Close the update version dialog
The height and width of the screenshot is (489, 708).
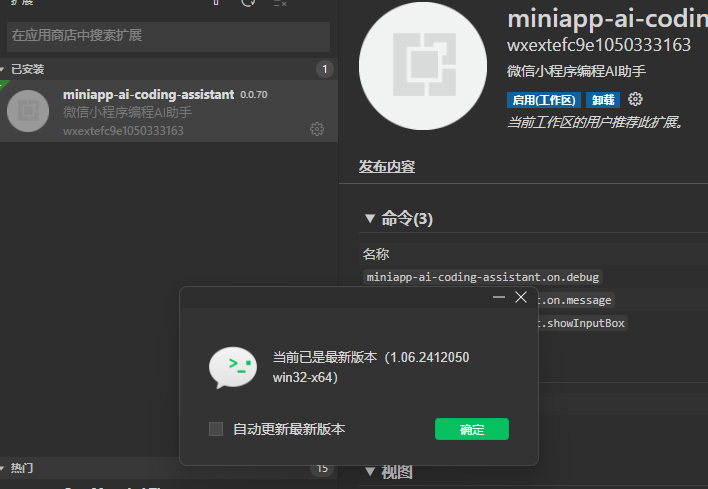pyautogui.click(x=521, y=297)
